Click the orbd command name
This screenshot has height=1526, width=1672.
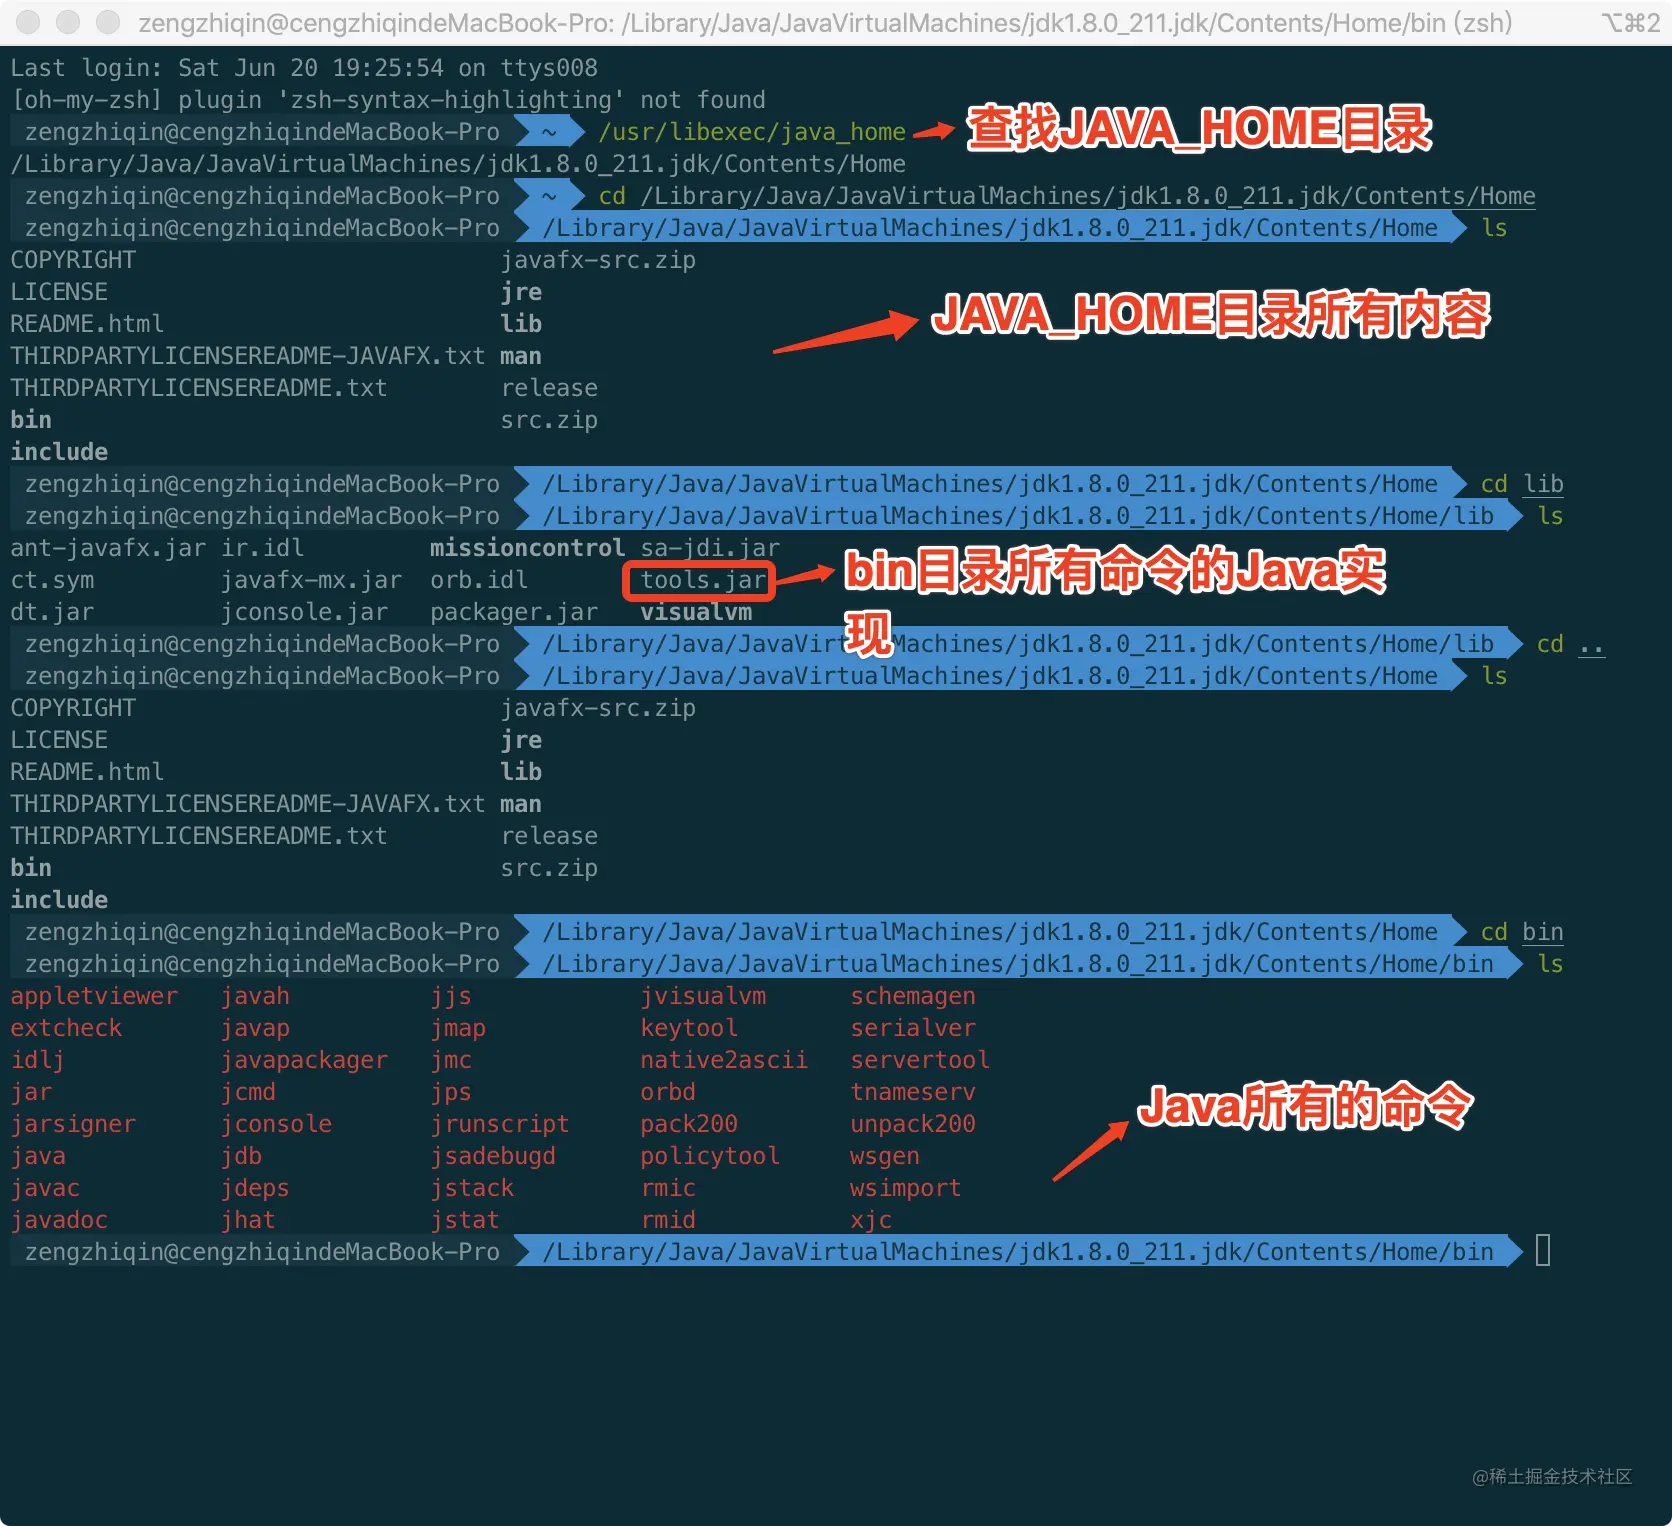(x=668, y=1092)
